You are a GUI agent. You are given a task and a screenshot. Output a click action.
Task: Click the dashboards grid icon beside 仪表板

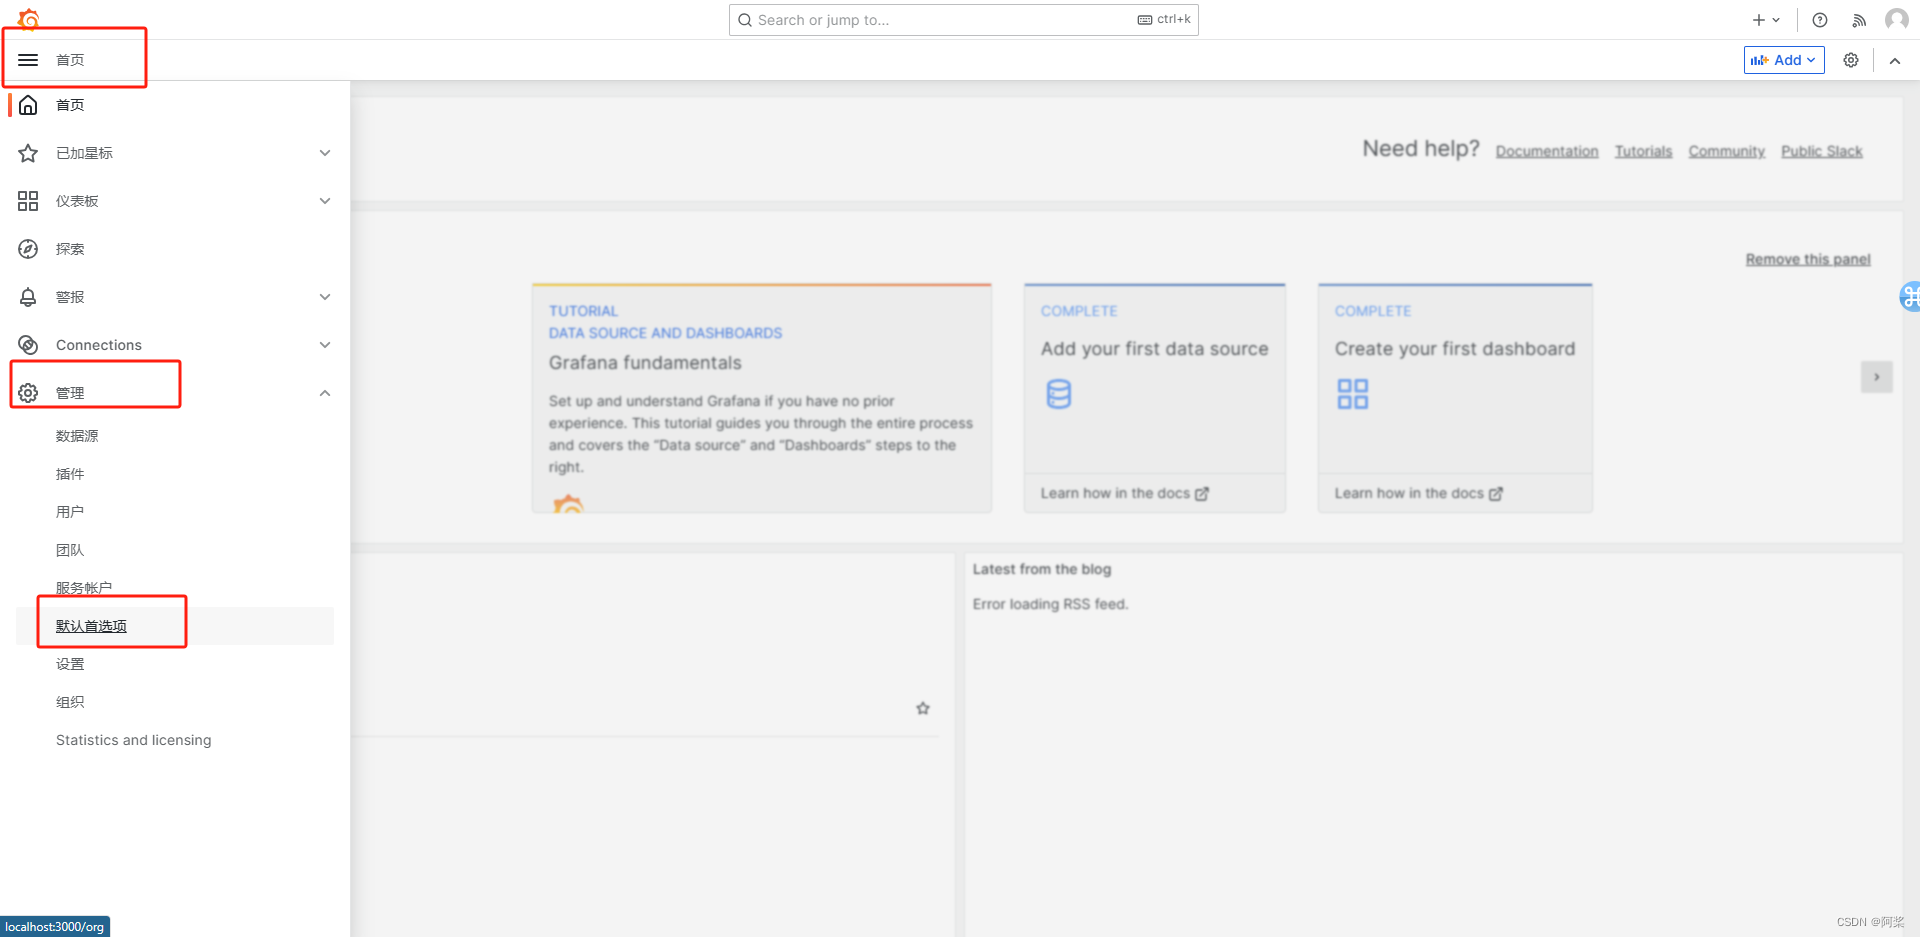pyautogui.click(x=28, y=201)
